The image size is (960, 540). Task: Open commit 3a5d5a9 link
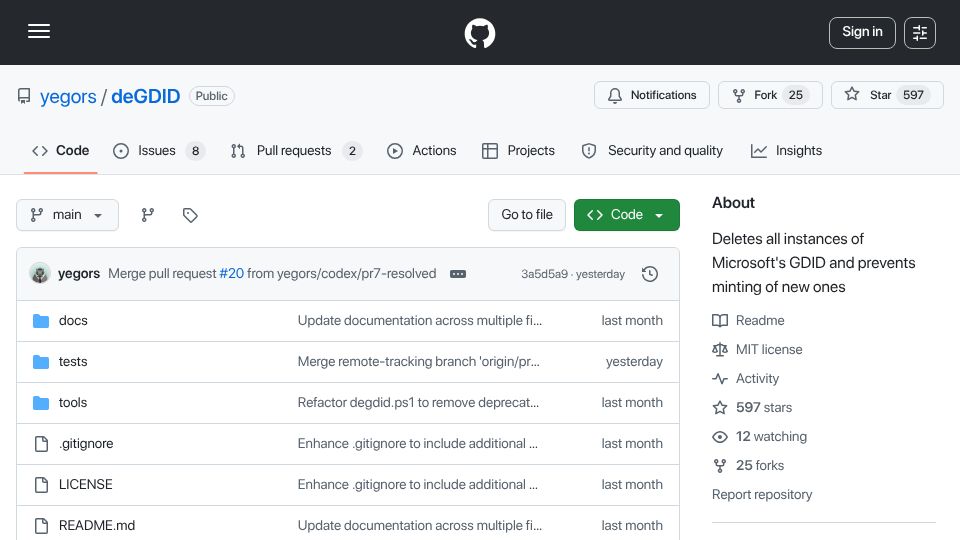tap(544, 274)
